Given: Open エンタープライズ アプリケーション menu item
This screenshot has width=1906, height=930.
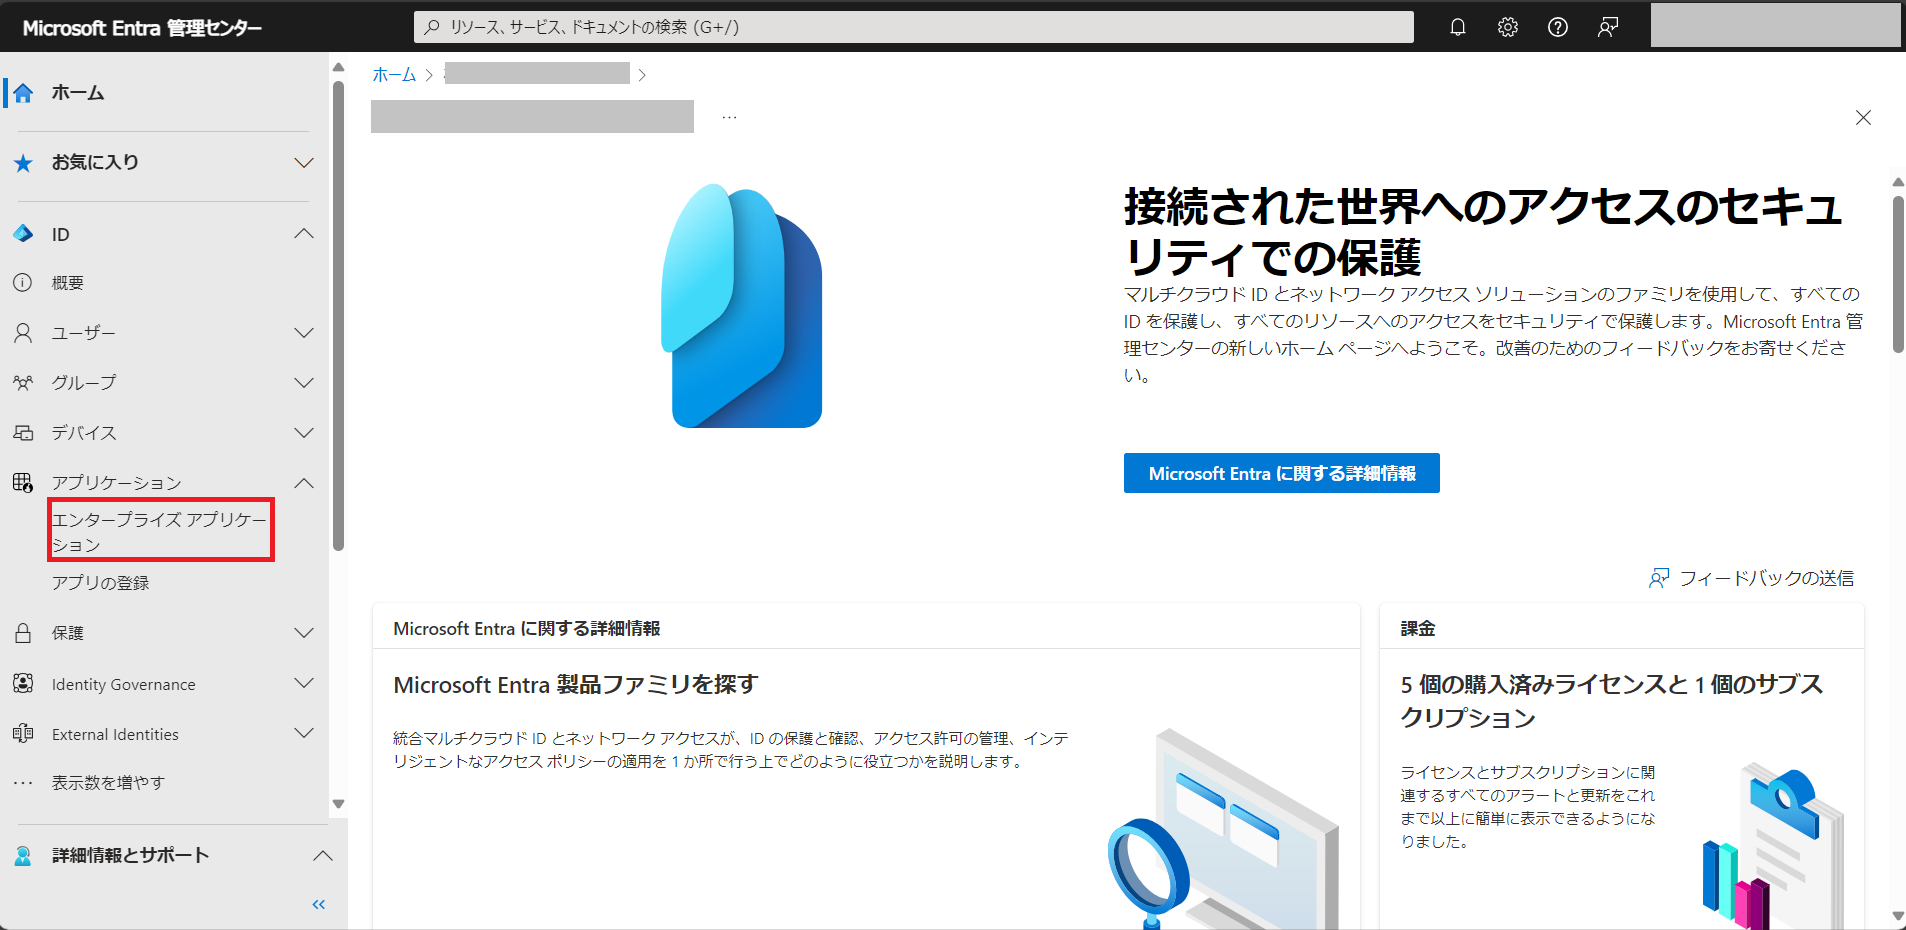Looking at the screenshot, I should click(160, 532).
